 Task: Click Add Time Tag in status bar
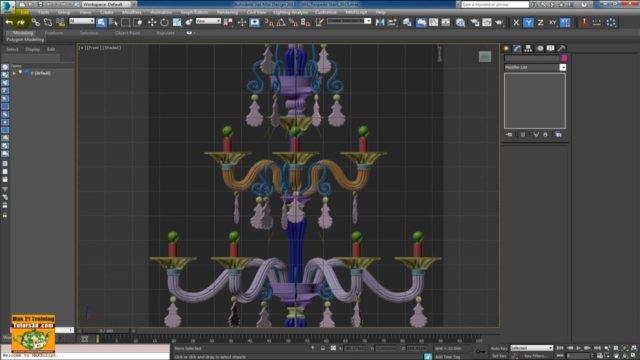tap(448, 357)
